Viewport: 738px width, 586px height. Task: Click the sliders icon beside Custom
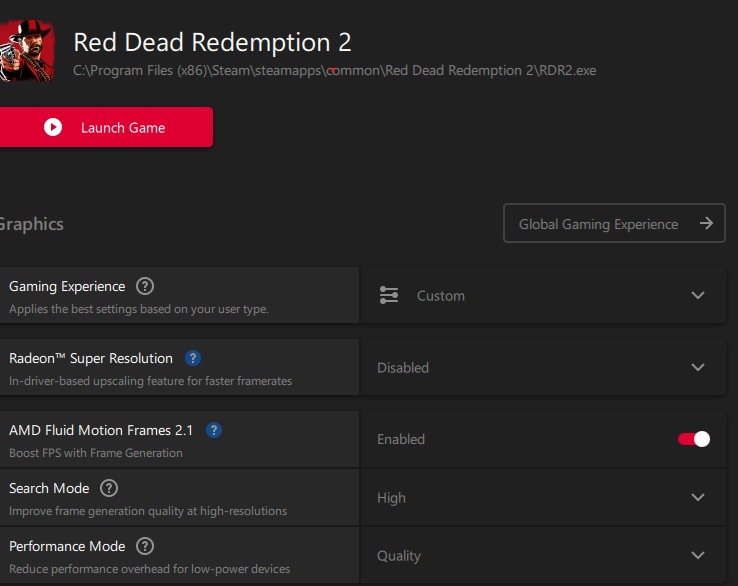389,295
